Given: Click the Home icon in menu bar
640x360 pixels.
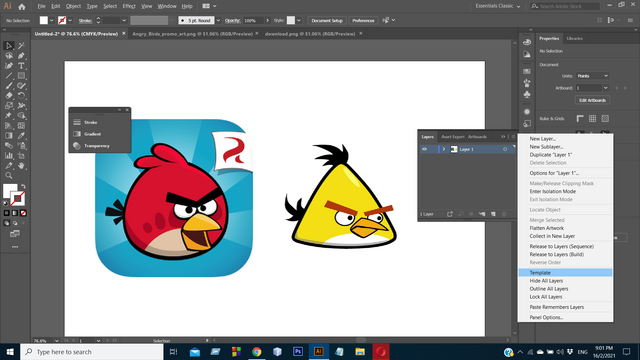Looking at the screenshot, I should click(22, 7).
